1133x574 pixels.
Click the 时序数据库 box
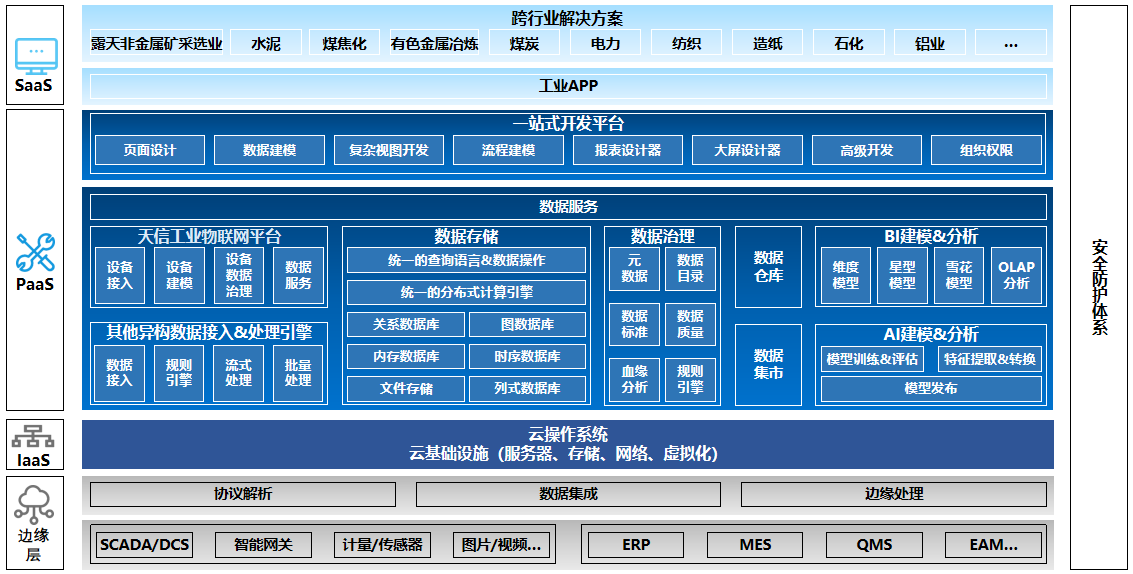[x=527, y=356]
